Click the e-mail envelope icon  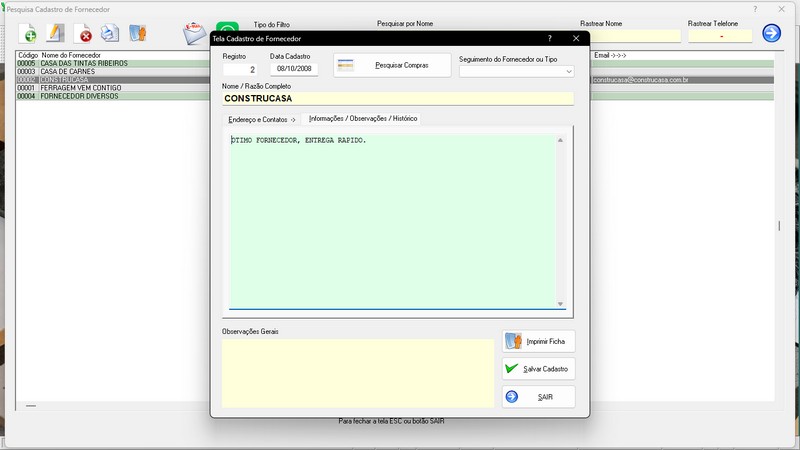click(194, 33)
